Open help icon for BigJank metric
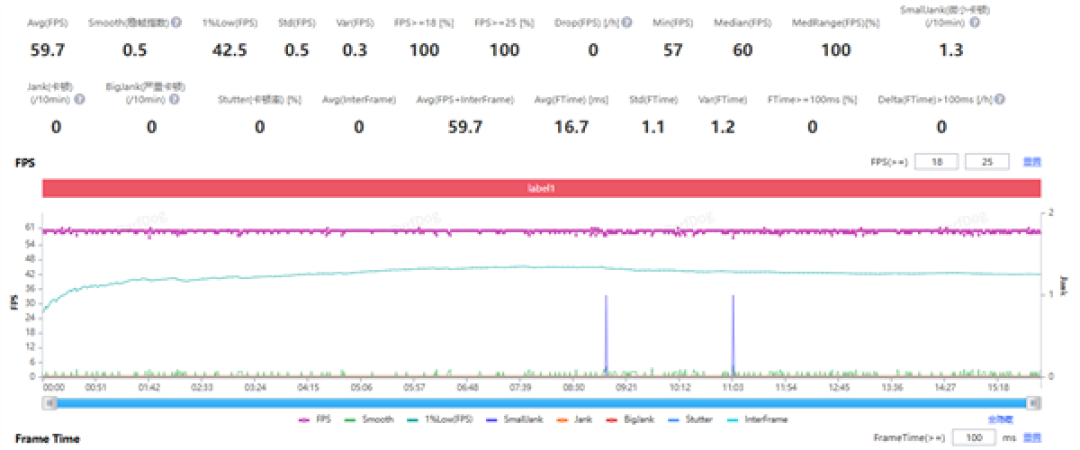This screenshot has width=1080, height=450. (174, 100)
